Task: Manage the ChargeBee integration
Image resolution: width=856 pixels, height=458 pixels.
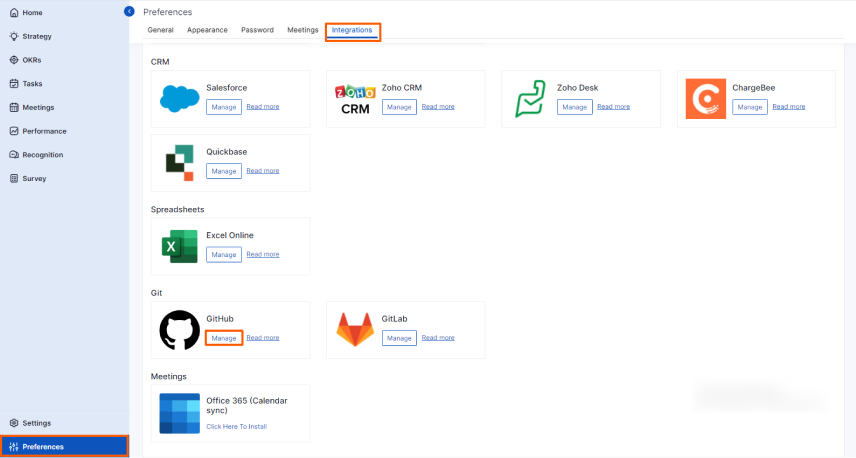Action: click(750, 107)
